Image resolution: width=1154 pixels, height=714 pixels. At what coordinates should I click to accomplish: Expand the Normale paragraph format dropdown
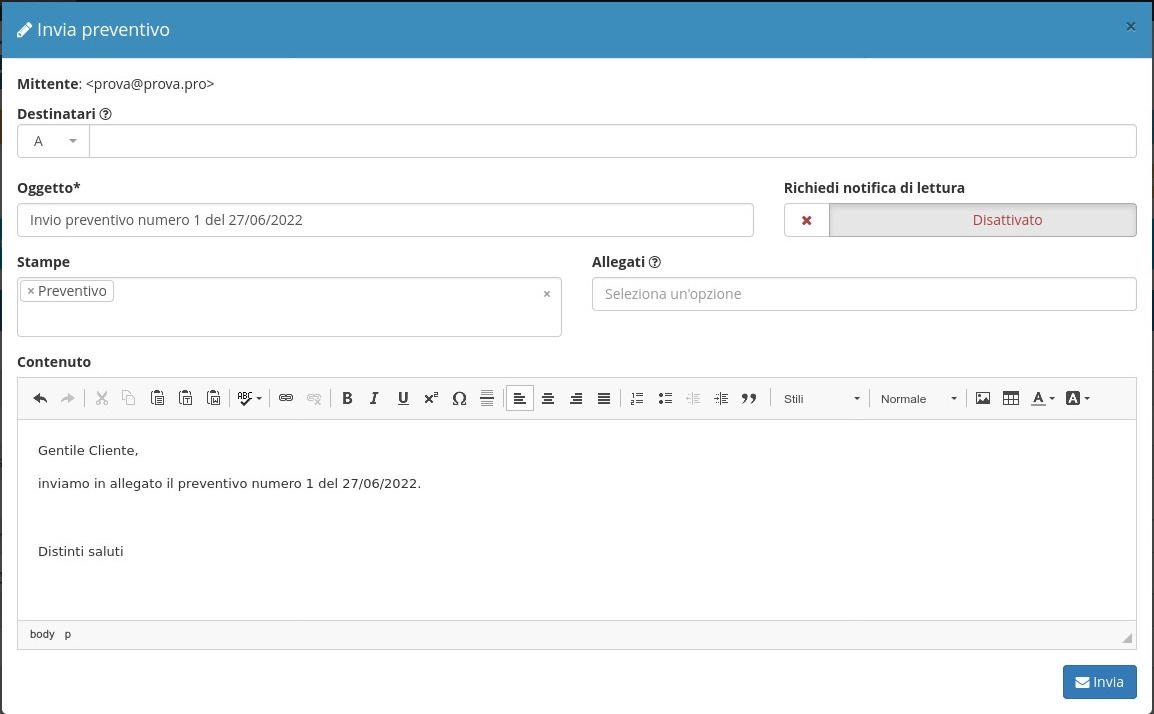click(918, 398)
